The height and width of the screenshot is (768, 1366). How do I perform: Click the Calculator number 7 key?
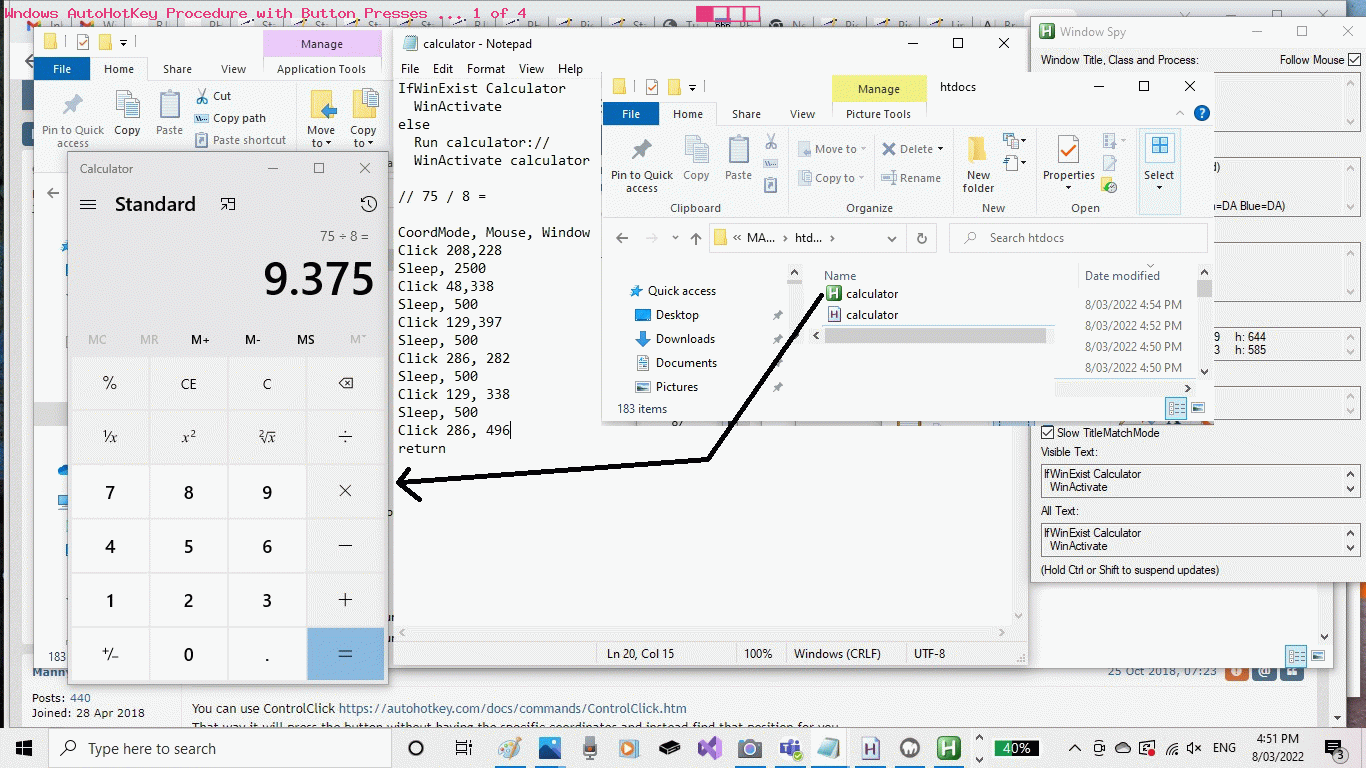click(110, 491)
